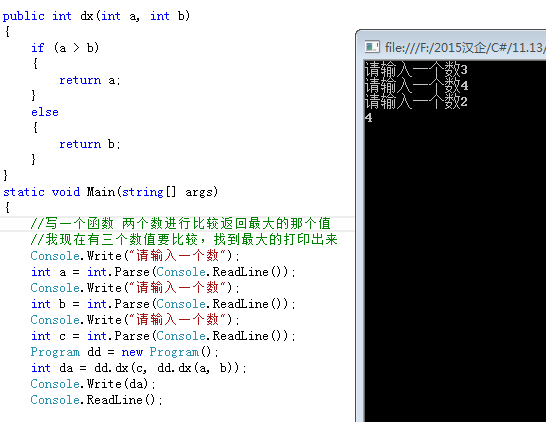Click the first Console.Write prompt line above 'int a'
The image size is (546, 422).
(135, 256)
